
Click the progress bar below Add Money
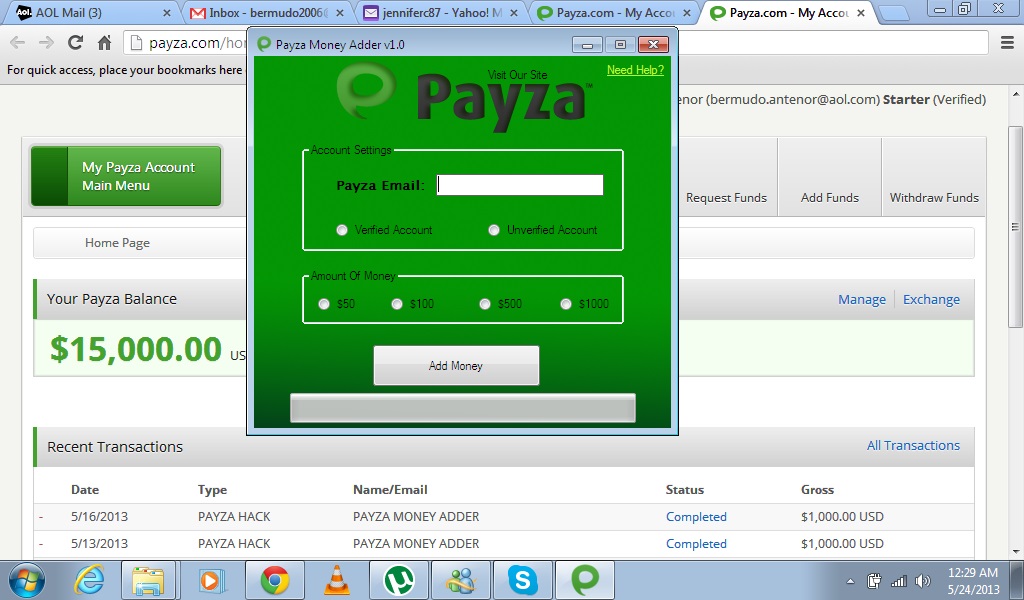(463, 407)
